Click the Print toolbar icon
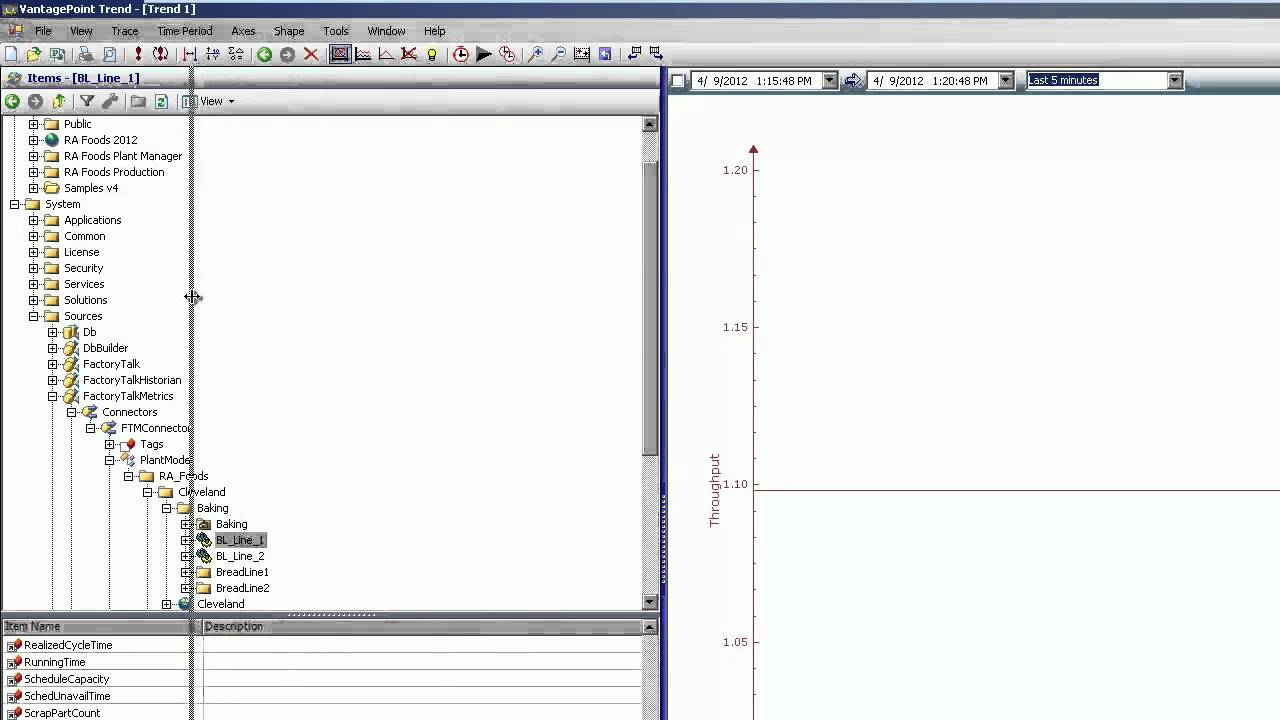Viewport: 1280px width, 720px height. coord(86,54)
